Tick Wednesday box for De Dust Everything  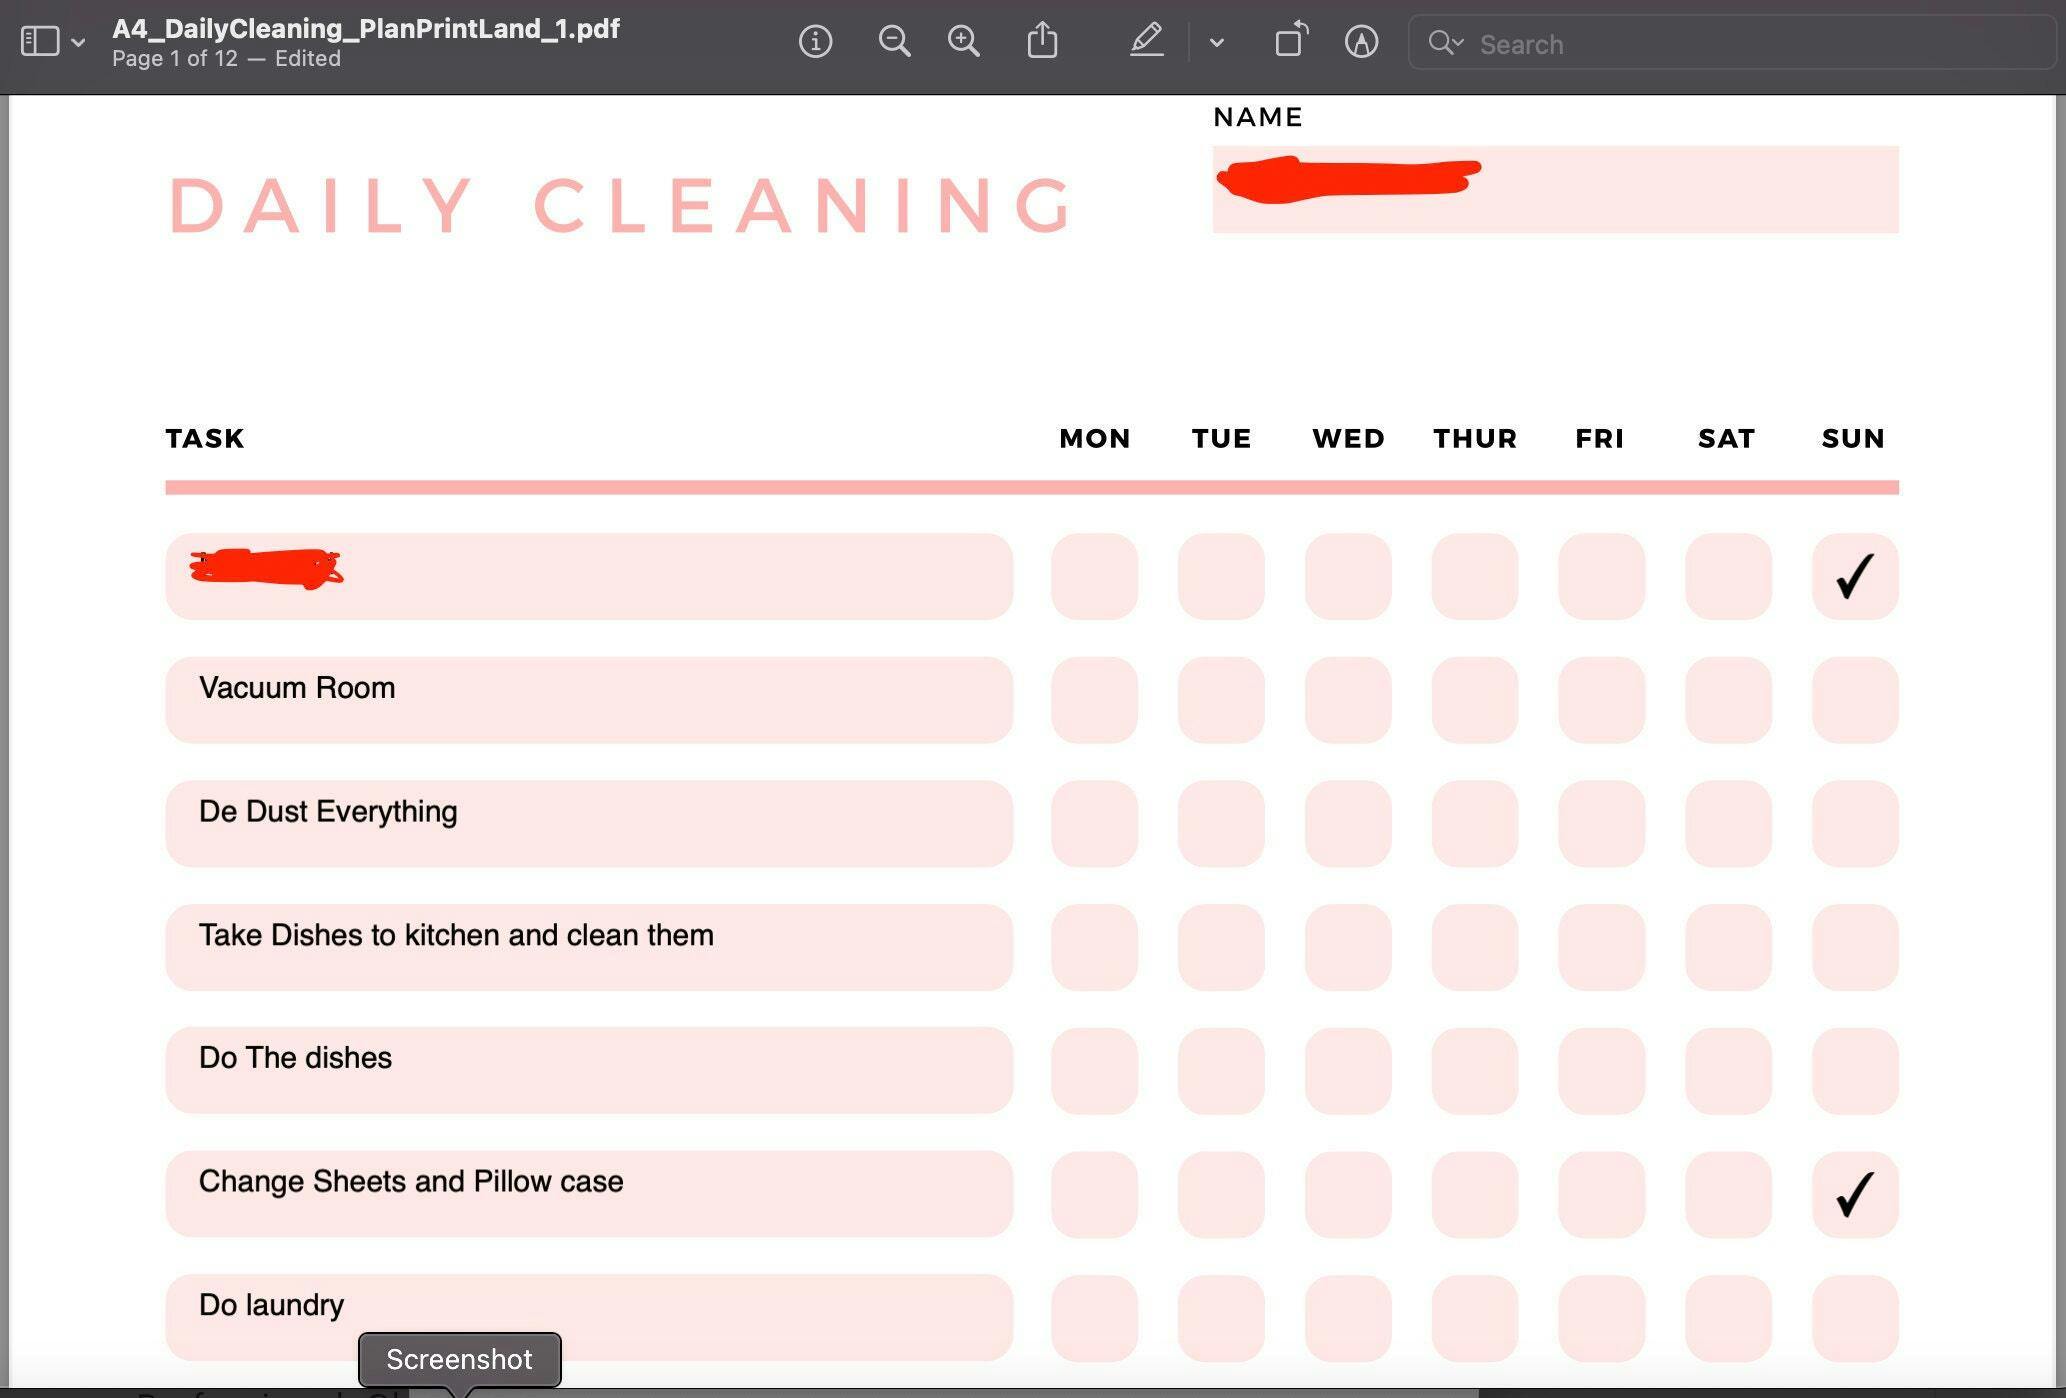click(x=1347, y=823)
